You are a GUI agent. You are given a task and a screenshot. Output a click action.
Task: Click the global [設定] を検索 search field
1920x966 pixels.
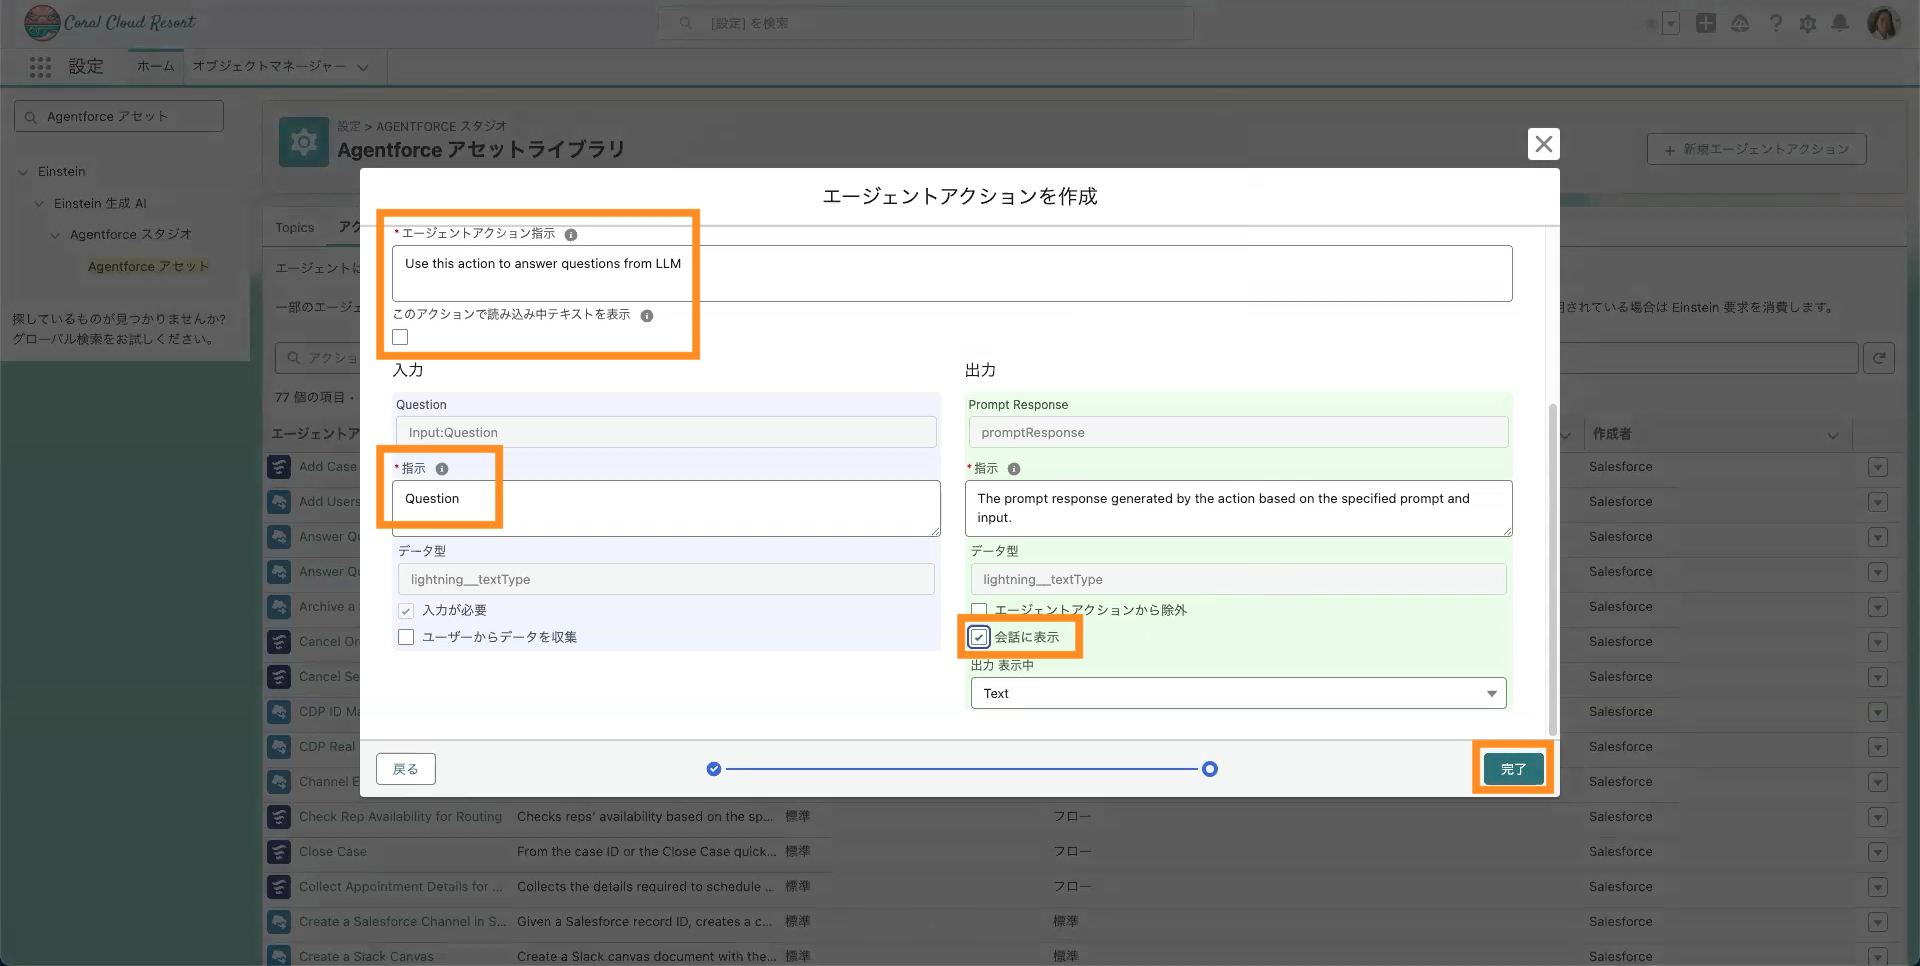(926, 23)
